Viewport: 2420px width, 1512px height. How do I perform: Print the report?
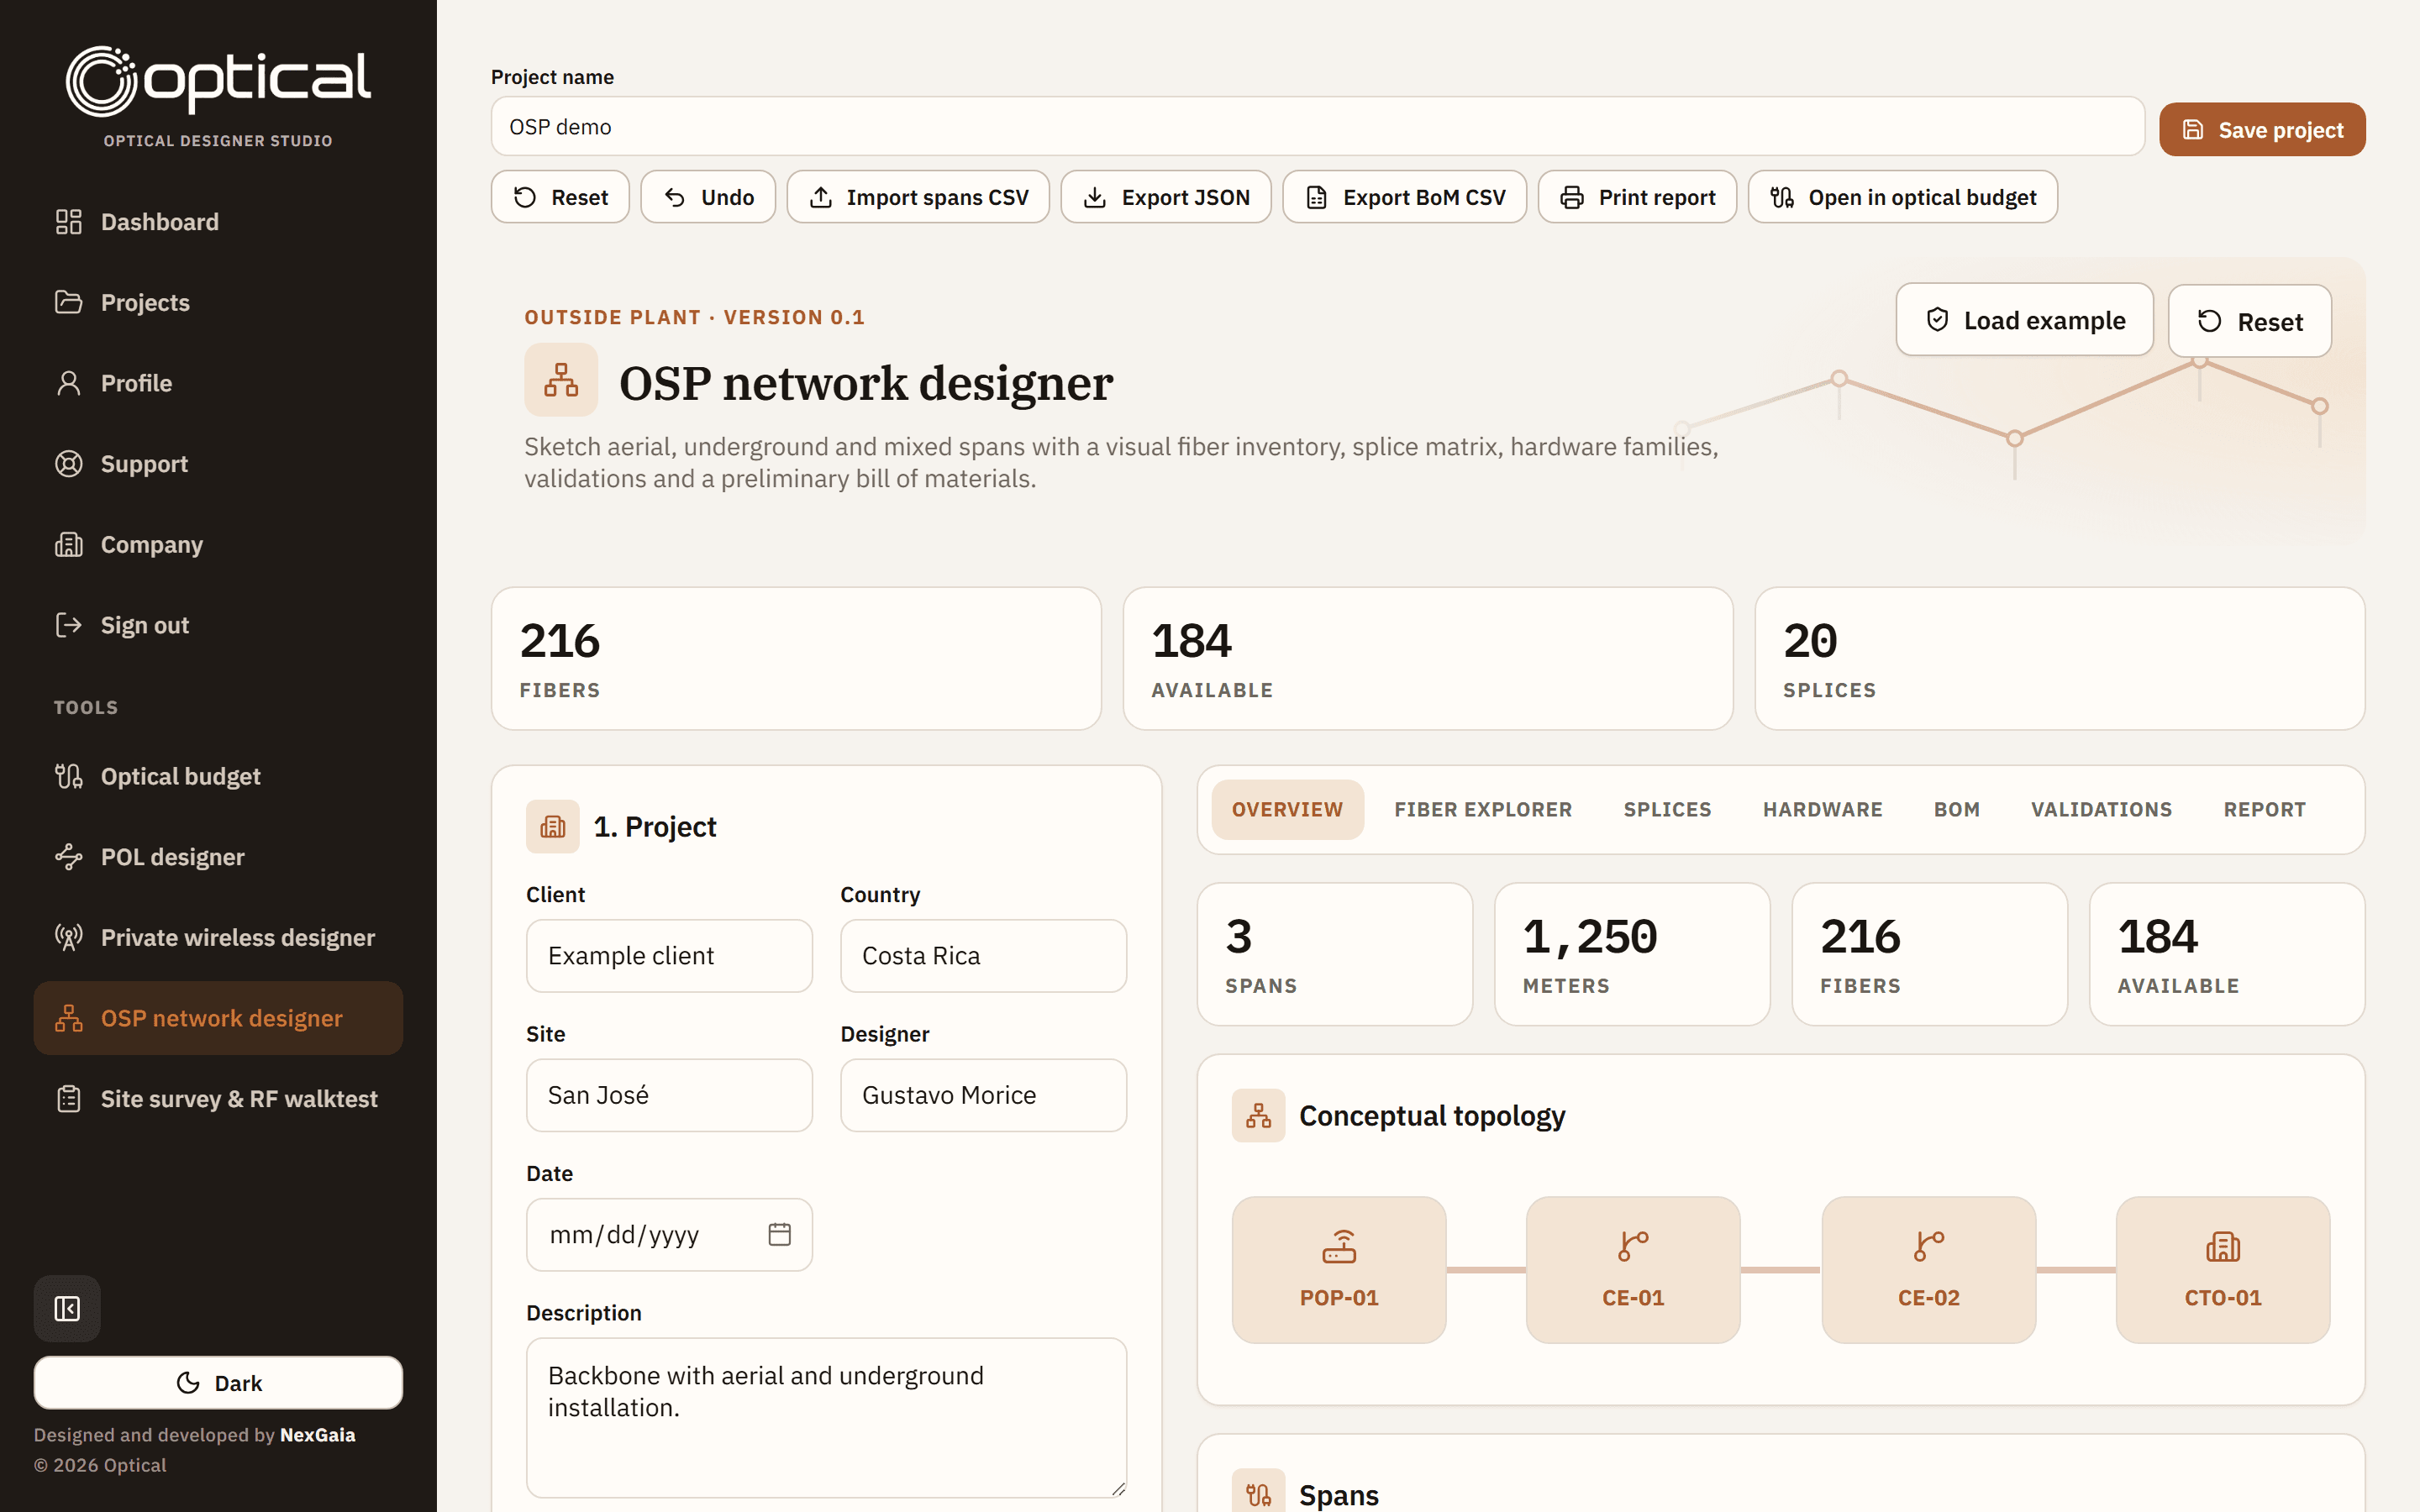(1637, 197)
